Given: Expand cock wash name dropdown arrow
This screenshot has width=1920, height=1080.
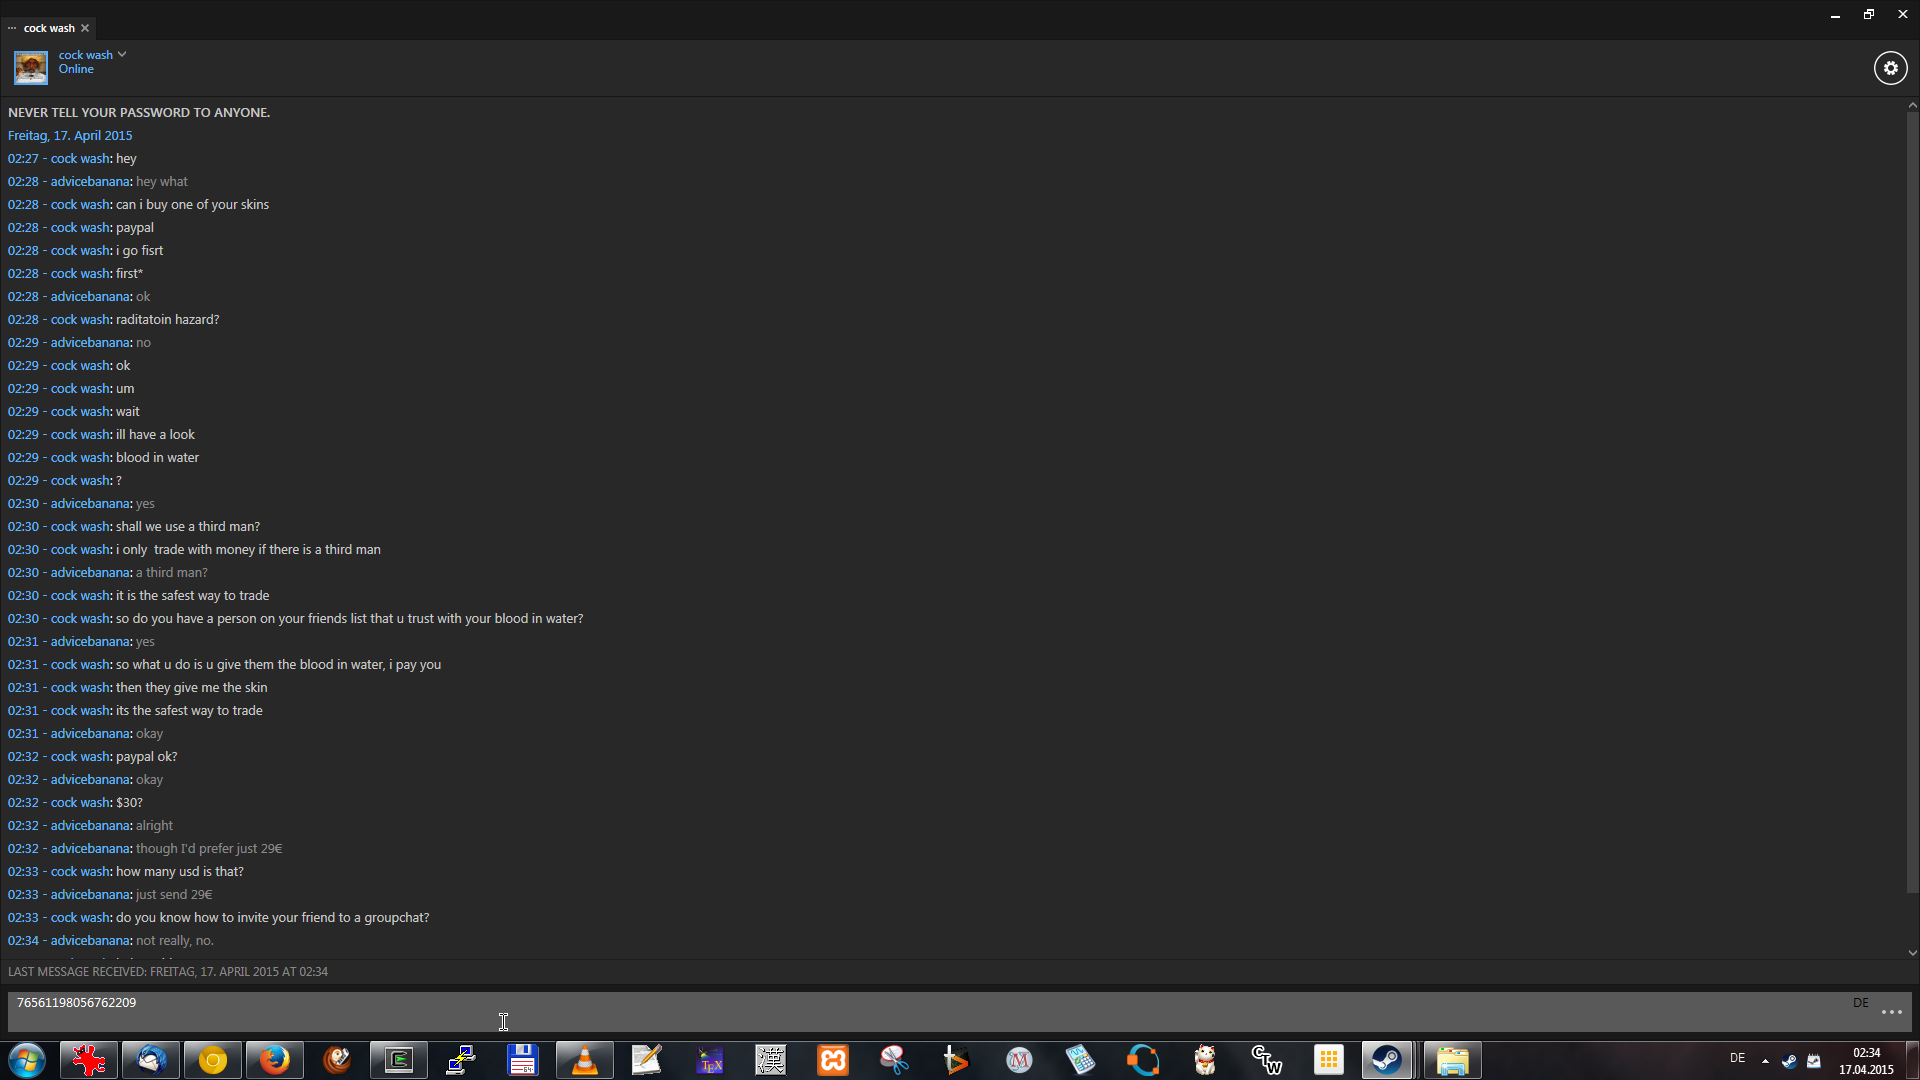Looking at the screenshot, I should pos(122,55).
